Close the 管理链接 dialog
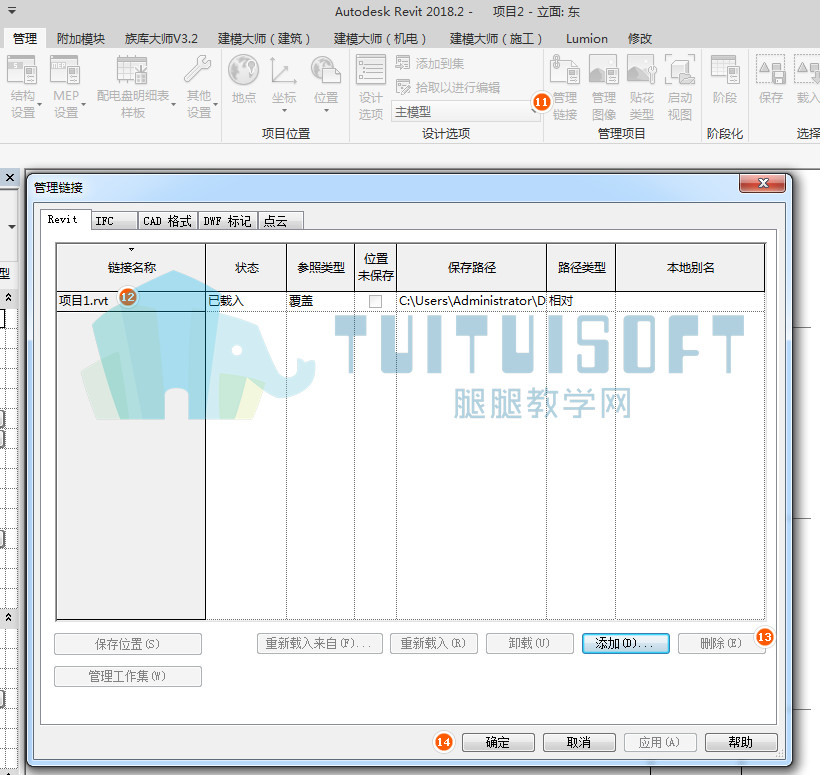820x775 pixels. (762, 183)
